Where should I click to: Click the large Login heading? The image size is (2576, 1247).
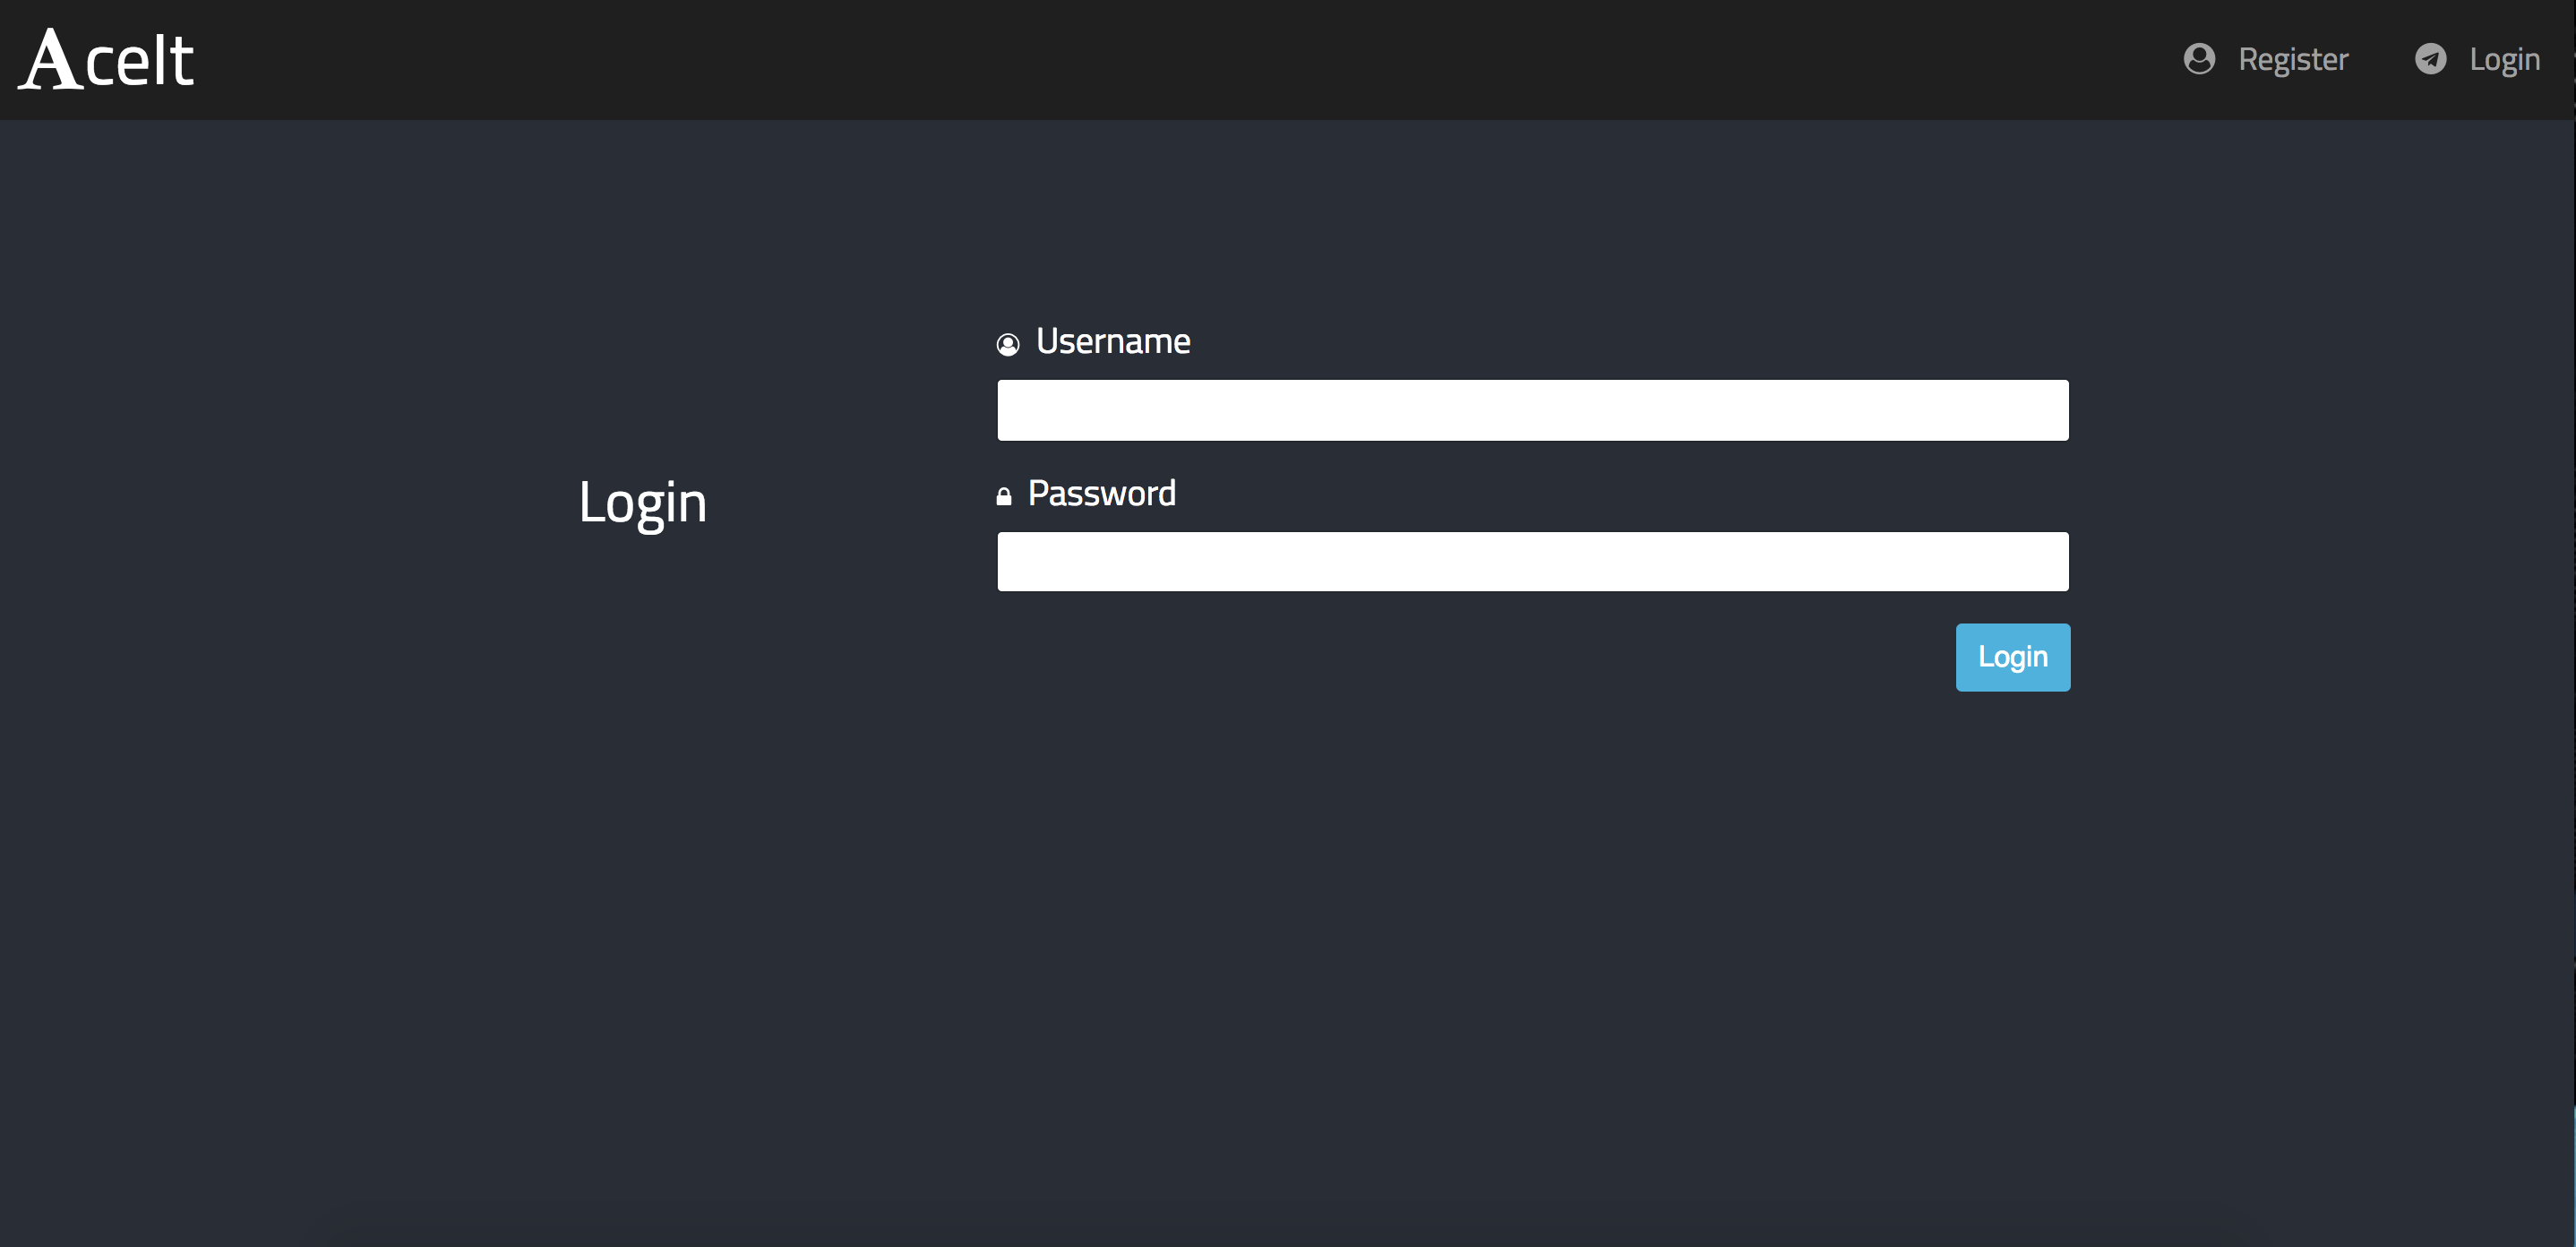(x=642, y=502)
